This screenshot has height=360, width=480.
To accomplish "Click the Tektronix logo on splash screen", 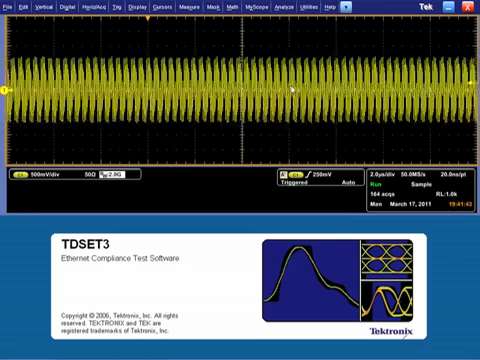I will (391, 331).
